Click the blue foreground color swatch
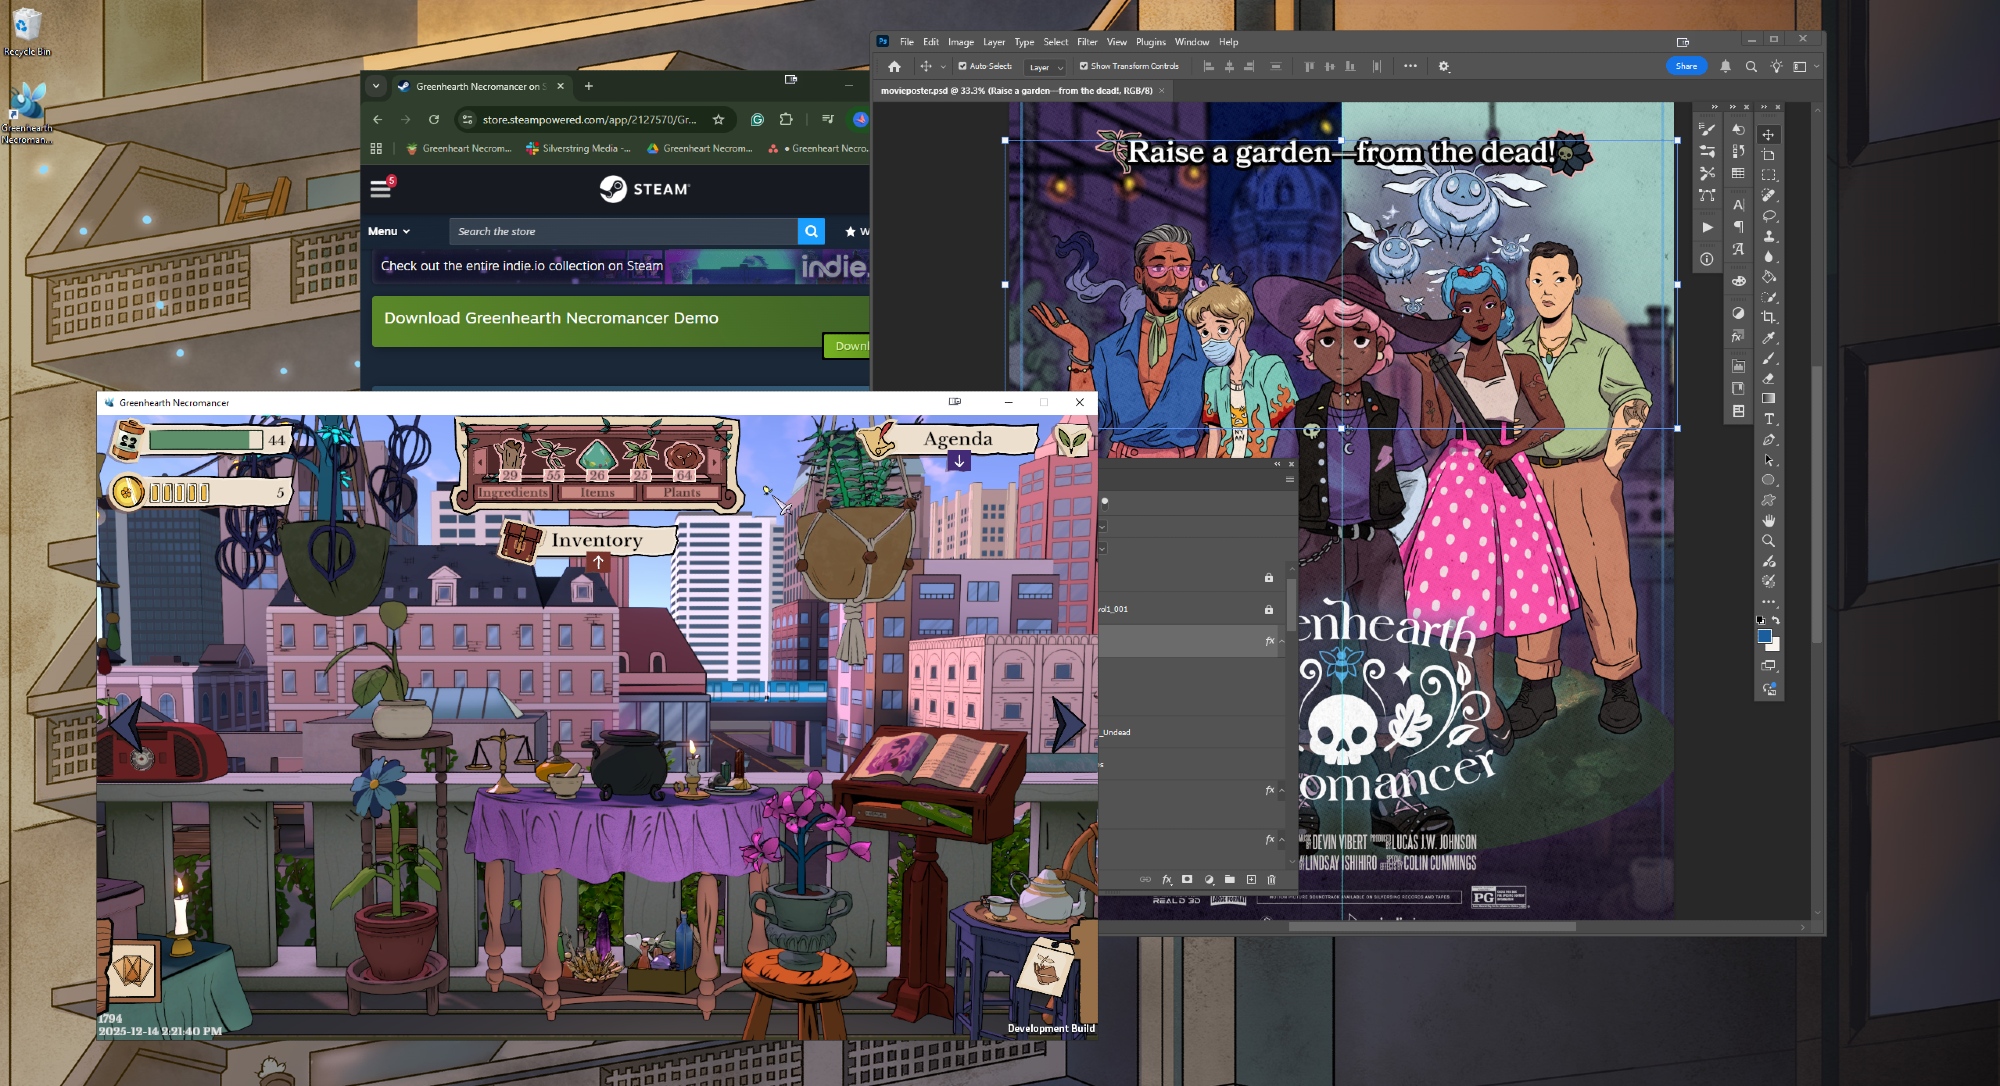 1764,636
